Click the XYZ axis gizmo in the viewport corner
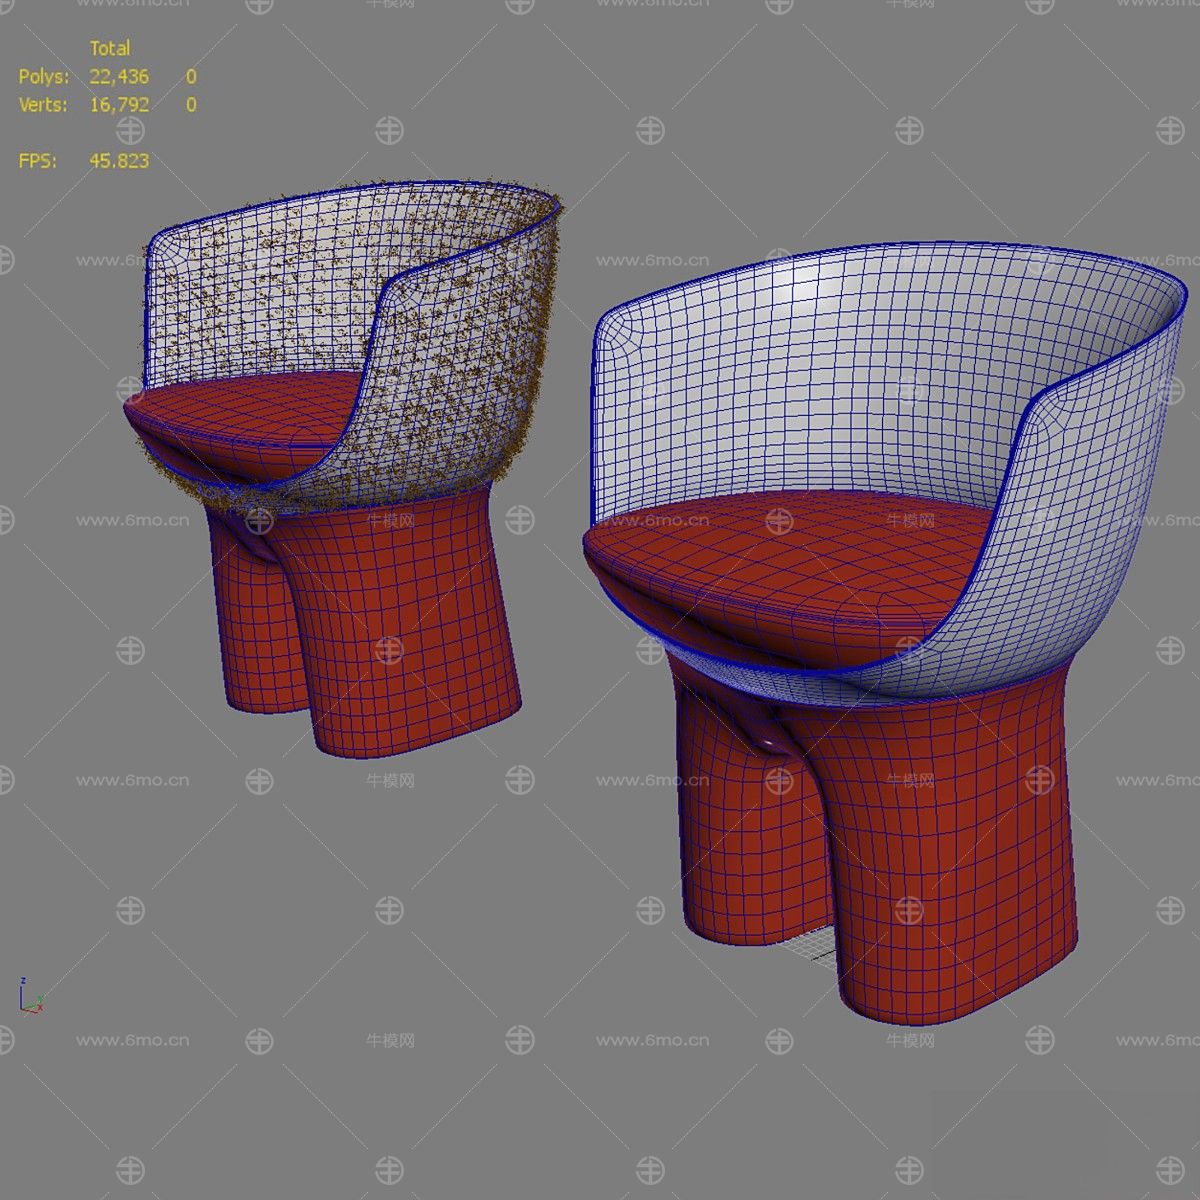1200x1200 pixels. [30, 998]
